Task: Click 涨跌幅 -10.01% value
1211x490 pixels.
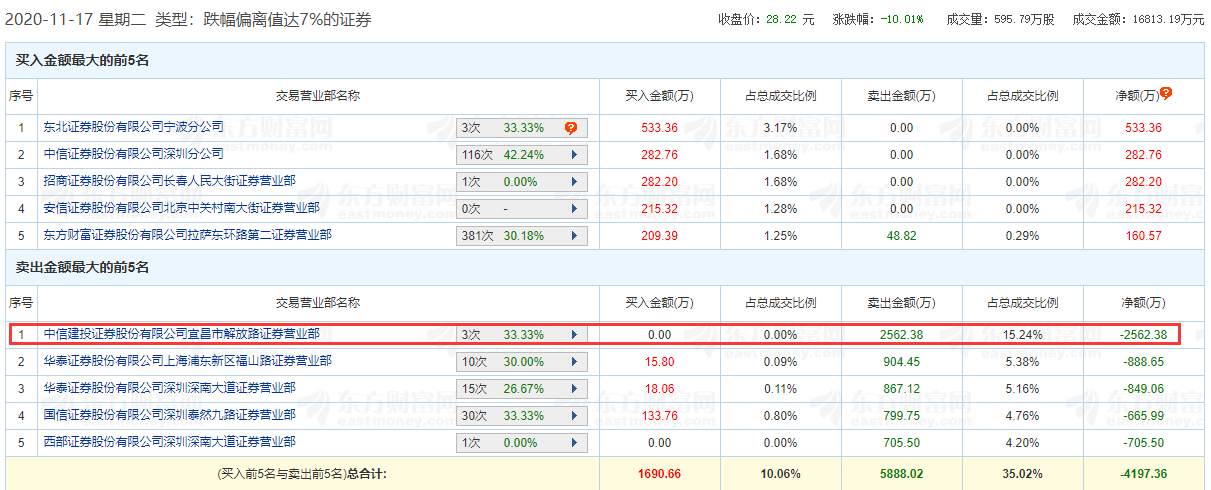Action: (902, 19)
